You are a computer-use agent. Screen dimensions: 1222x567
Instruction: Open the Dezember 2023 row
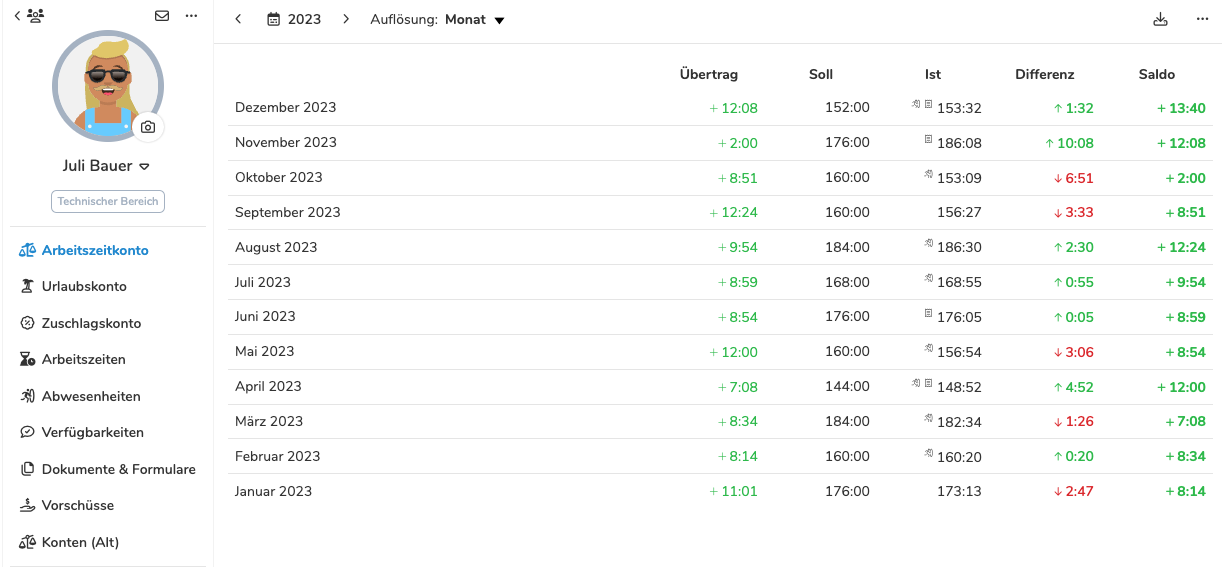point(720,108)
